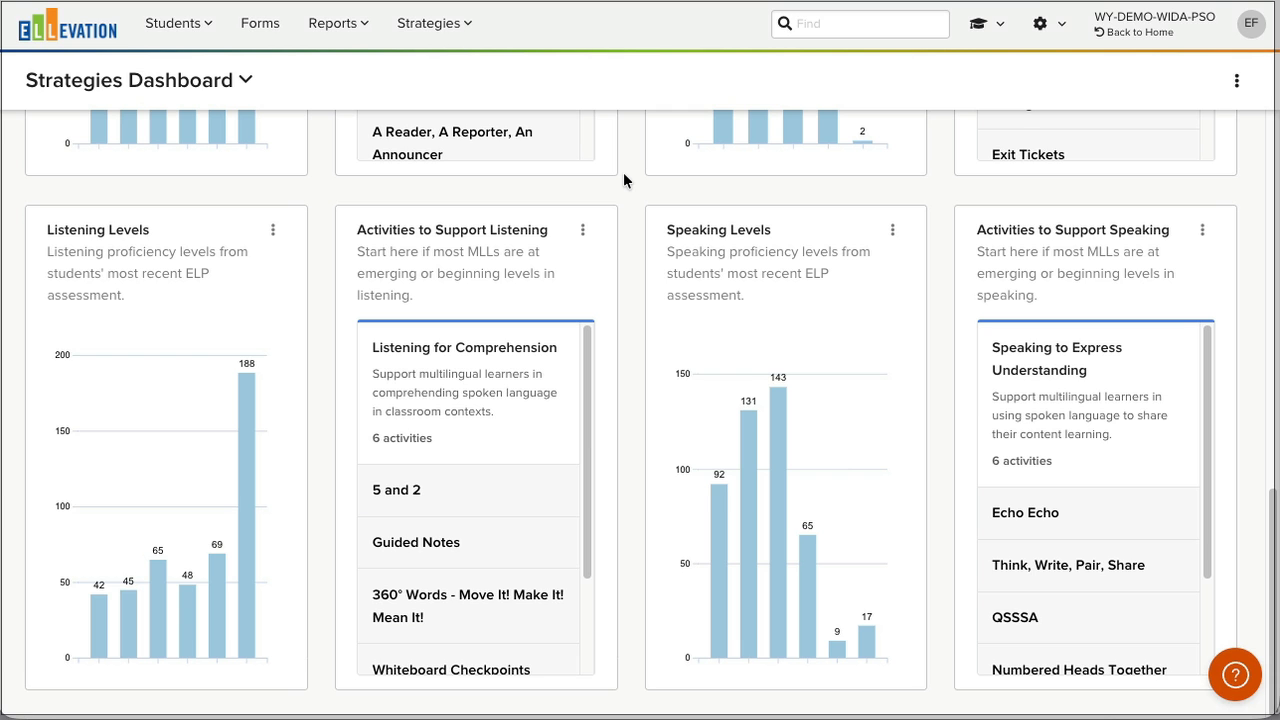Screen dimensions: 1280x720
Task: Select the Echo Echo activity
Action: (1025, 513)
